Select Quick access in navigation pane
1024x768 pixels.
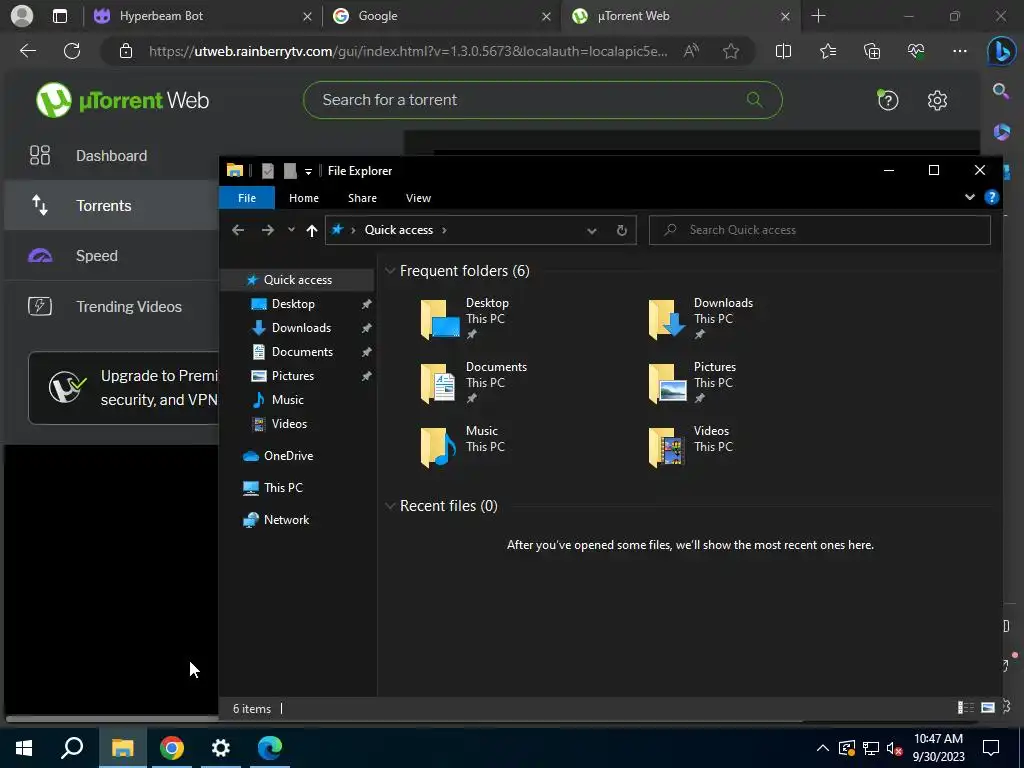297,280
